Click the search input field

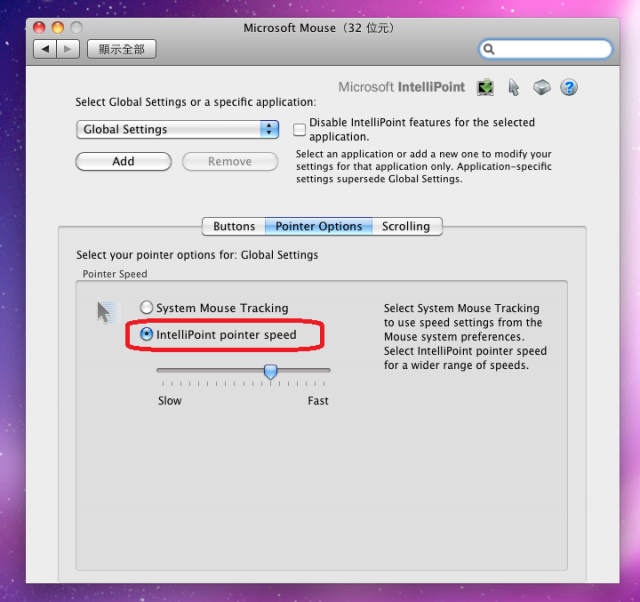pyautogui.click(x=545, y=49)
